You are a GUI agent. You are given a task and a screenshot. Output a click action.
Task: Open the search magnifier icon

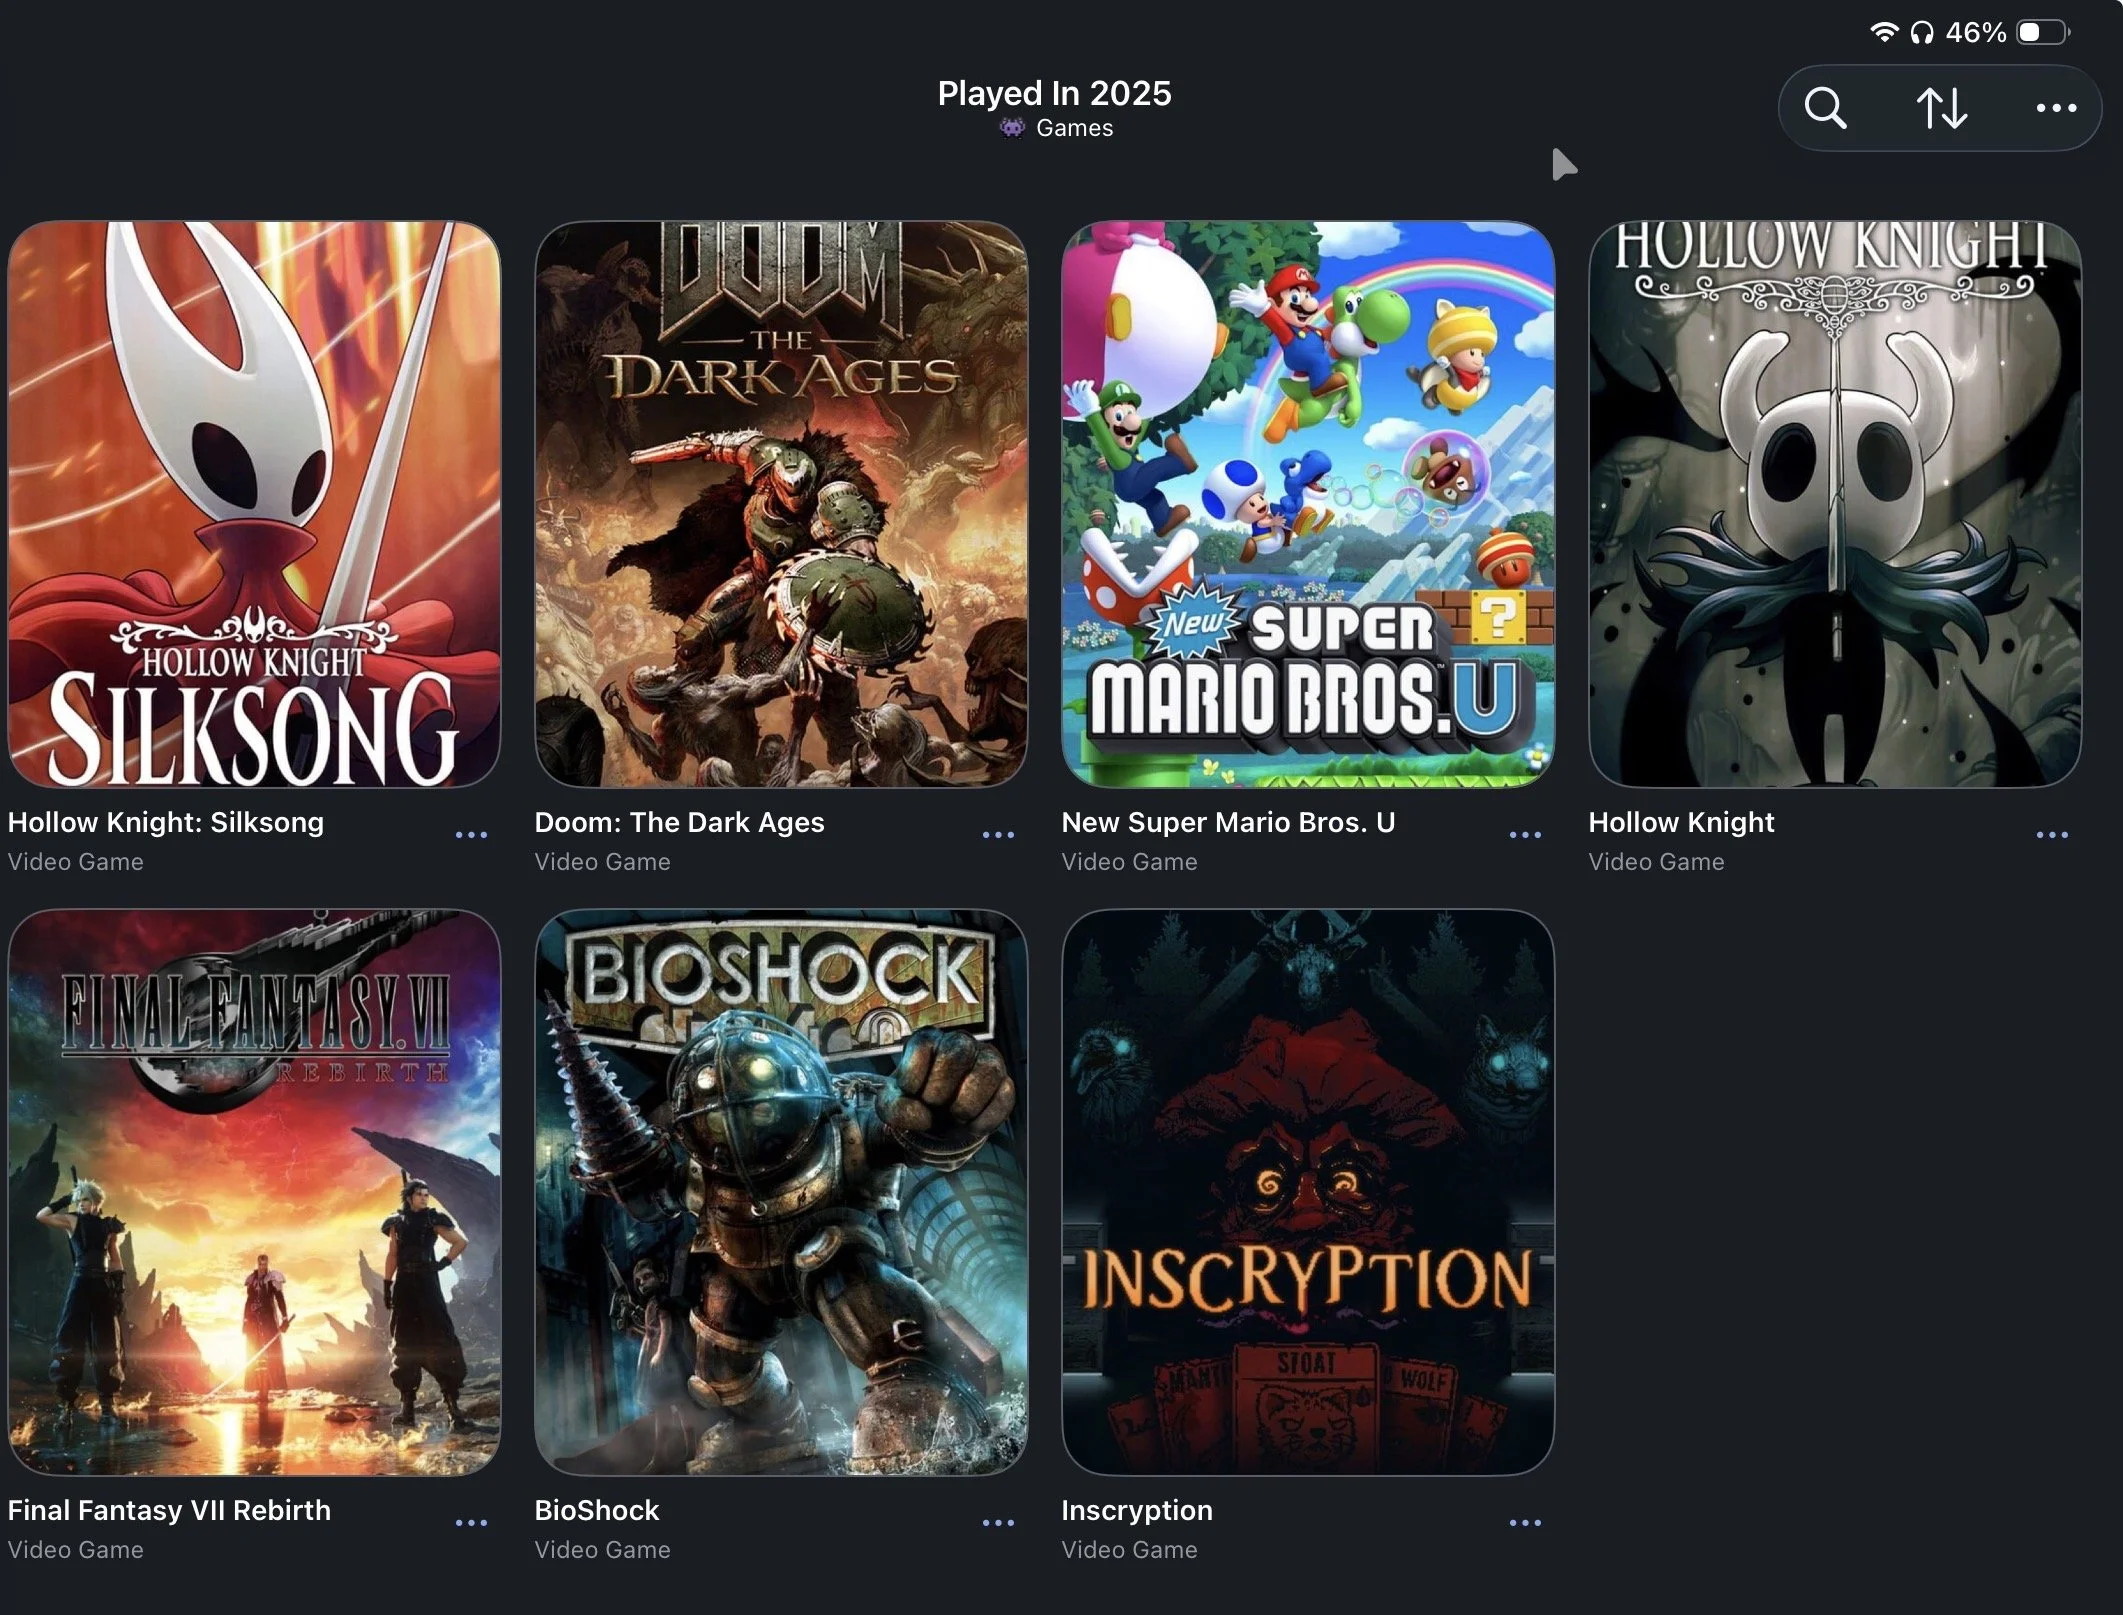[x=1825, y=108]
